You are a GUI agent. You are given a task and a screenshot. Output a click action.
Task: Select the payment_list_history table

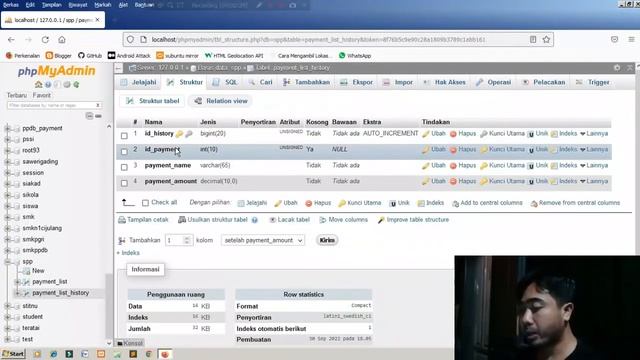(60, 293)
